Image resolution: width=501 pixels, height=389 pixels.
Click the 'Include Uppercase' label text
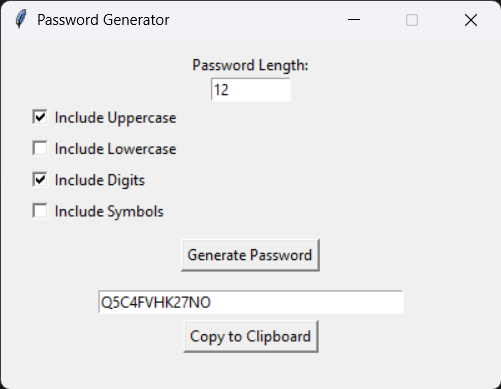click(x=115, y=118)
